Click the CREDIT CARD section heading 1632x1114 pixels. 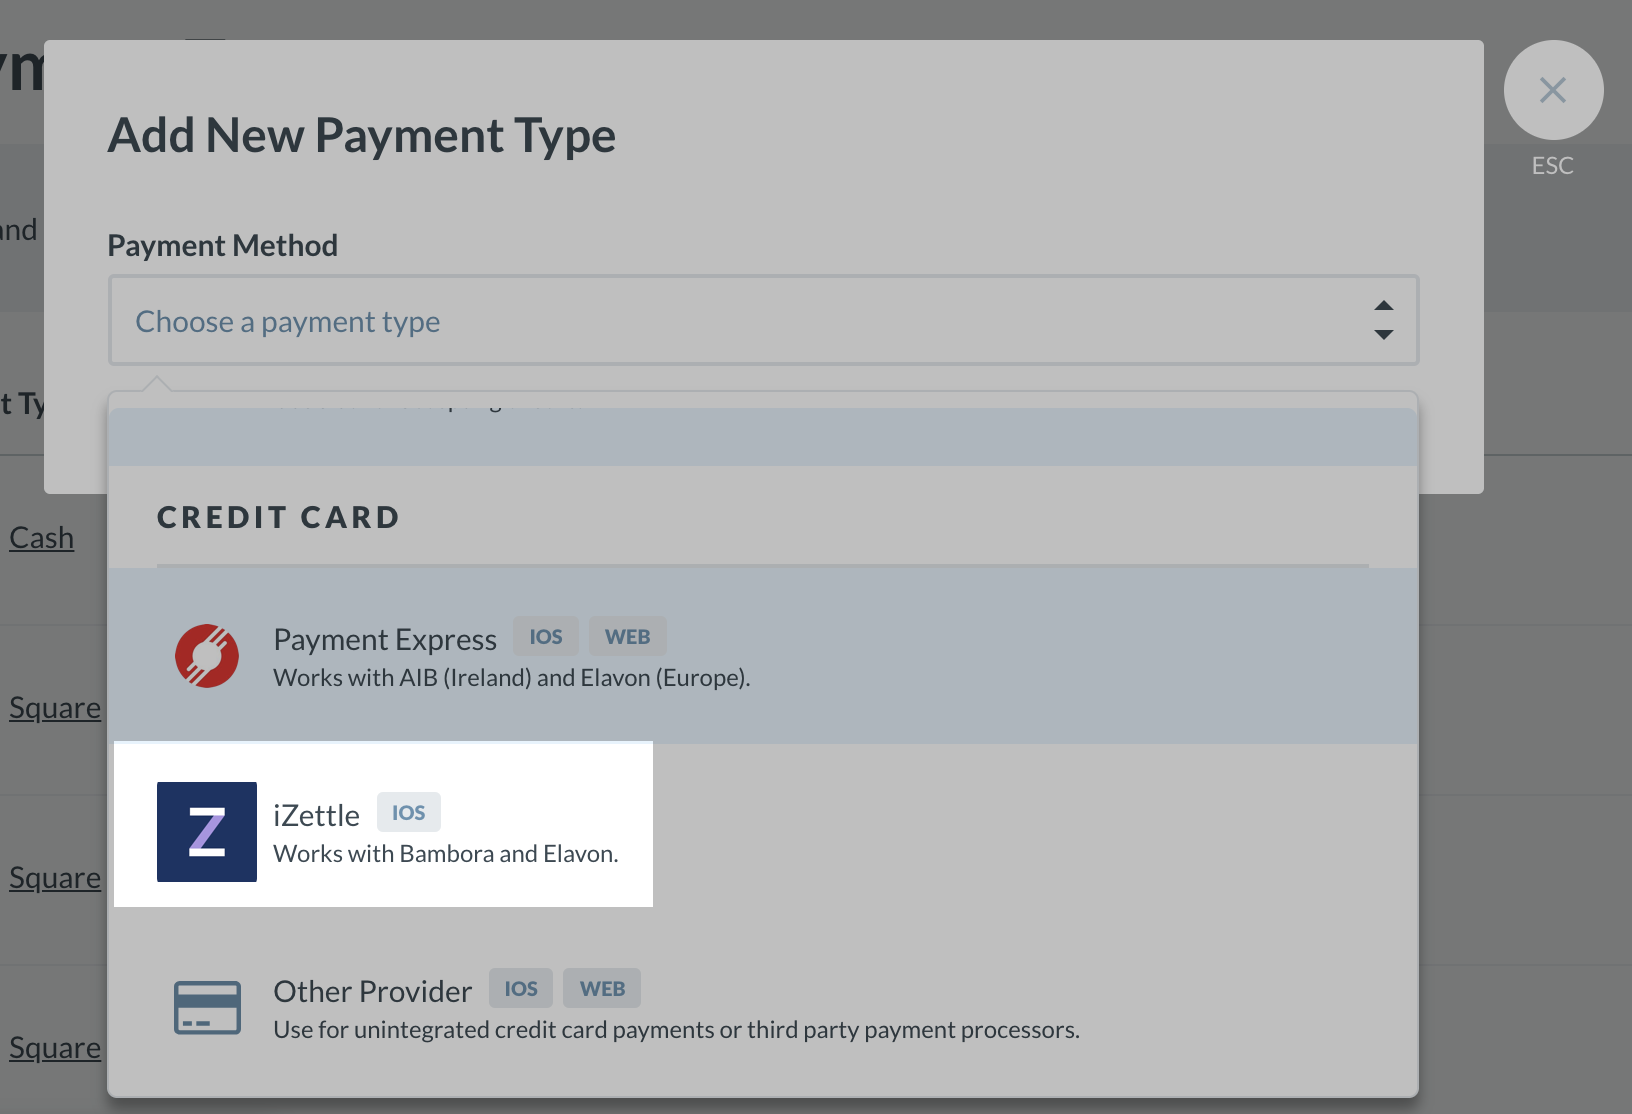pos(279,517)
